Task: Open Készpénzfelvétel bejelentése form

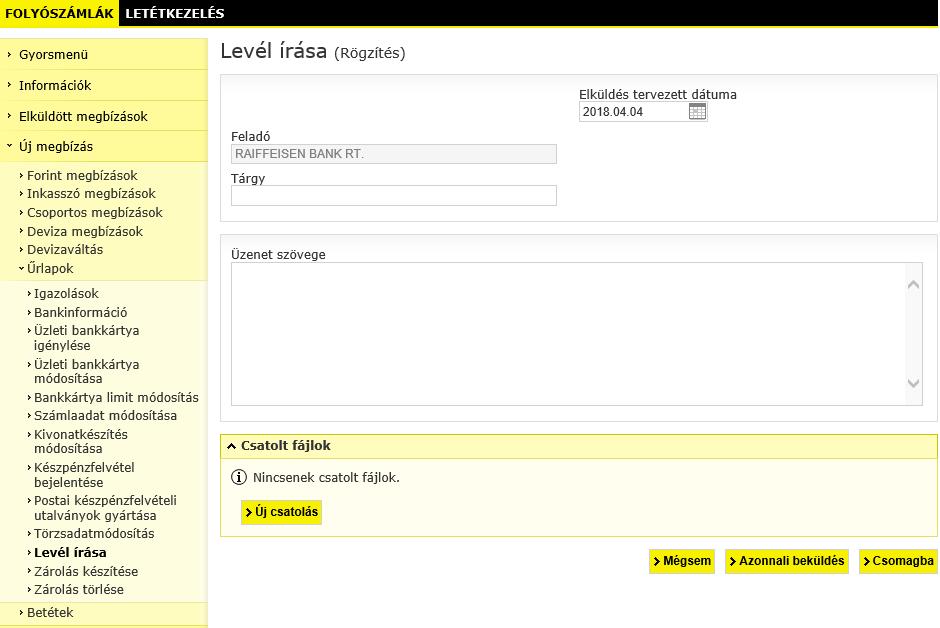Action: [x=84, y=475]
